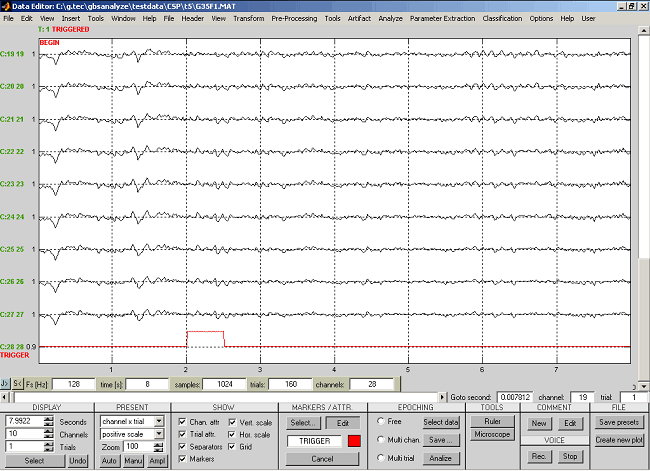Activate the Microscope tool
Image resolution: width=650 pixels, height=471 pixels.
[x=492, y=434]
